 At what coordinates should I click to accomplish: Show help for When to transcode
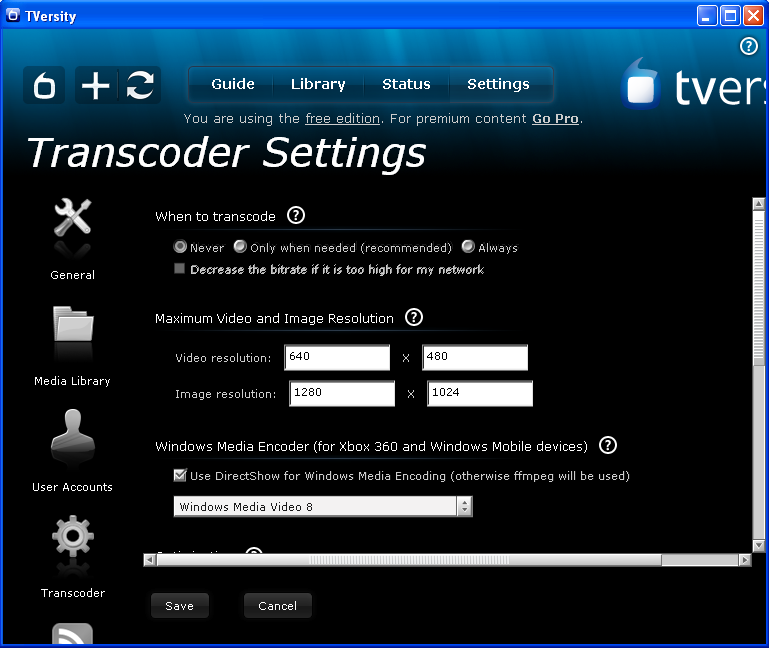coord(296,215)
